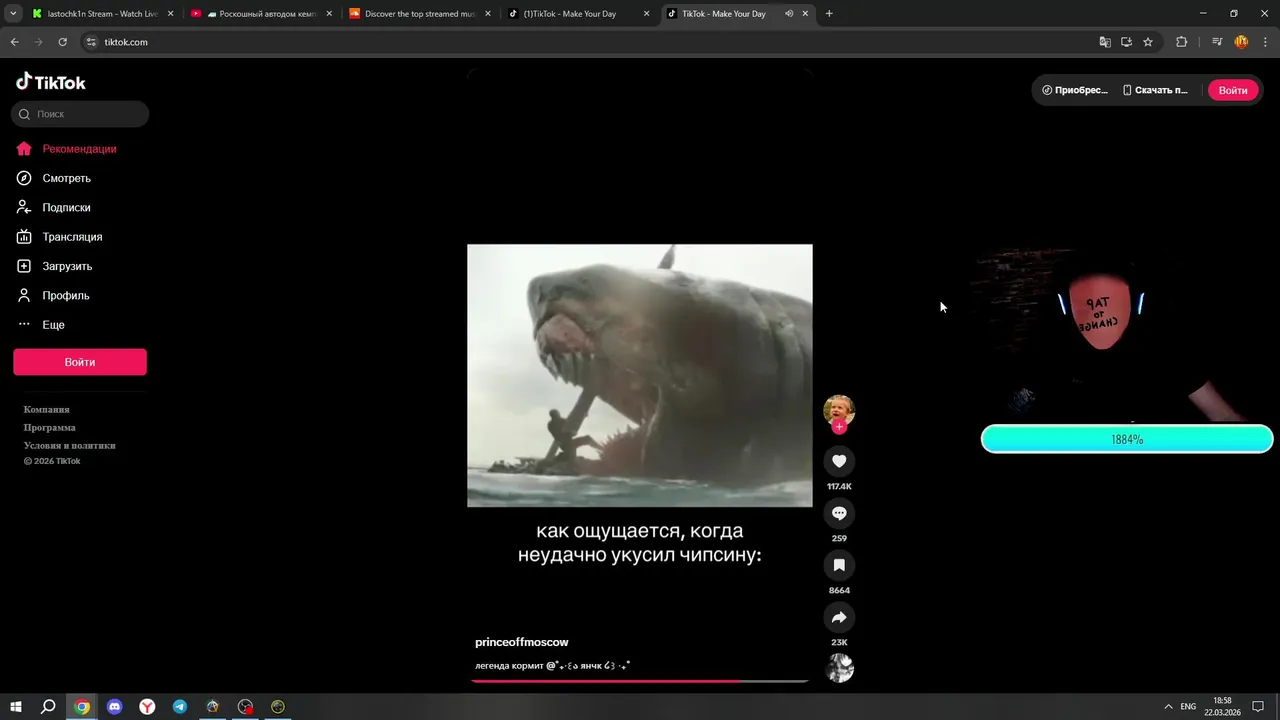This screenshot has height=720, width=1280.
Task: Bookmark this page with the star icon
Action: (1148, 42)
